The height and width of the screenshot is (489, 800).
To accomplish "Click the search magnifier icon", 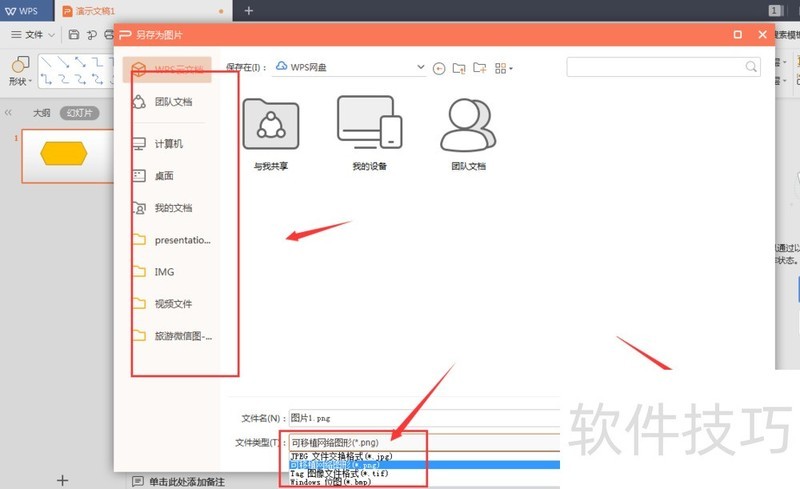I will tap(751, 67).
